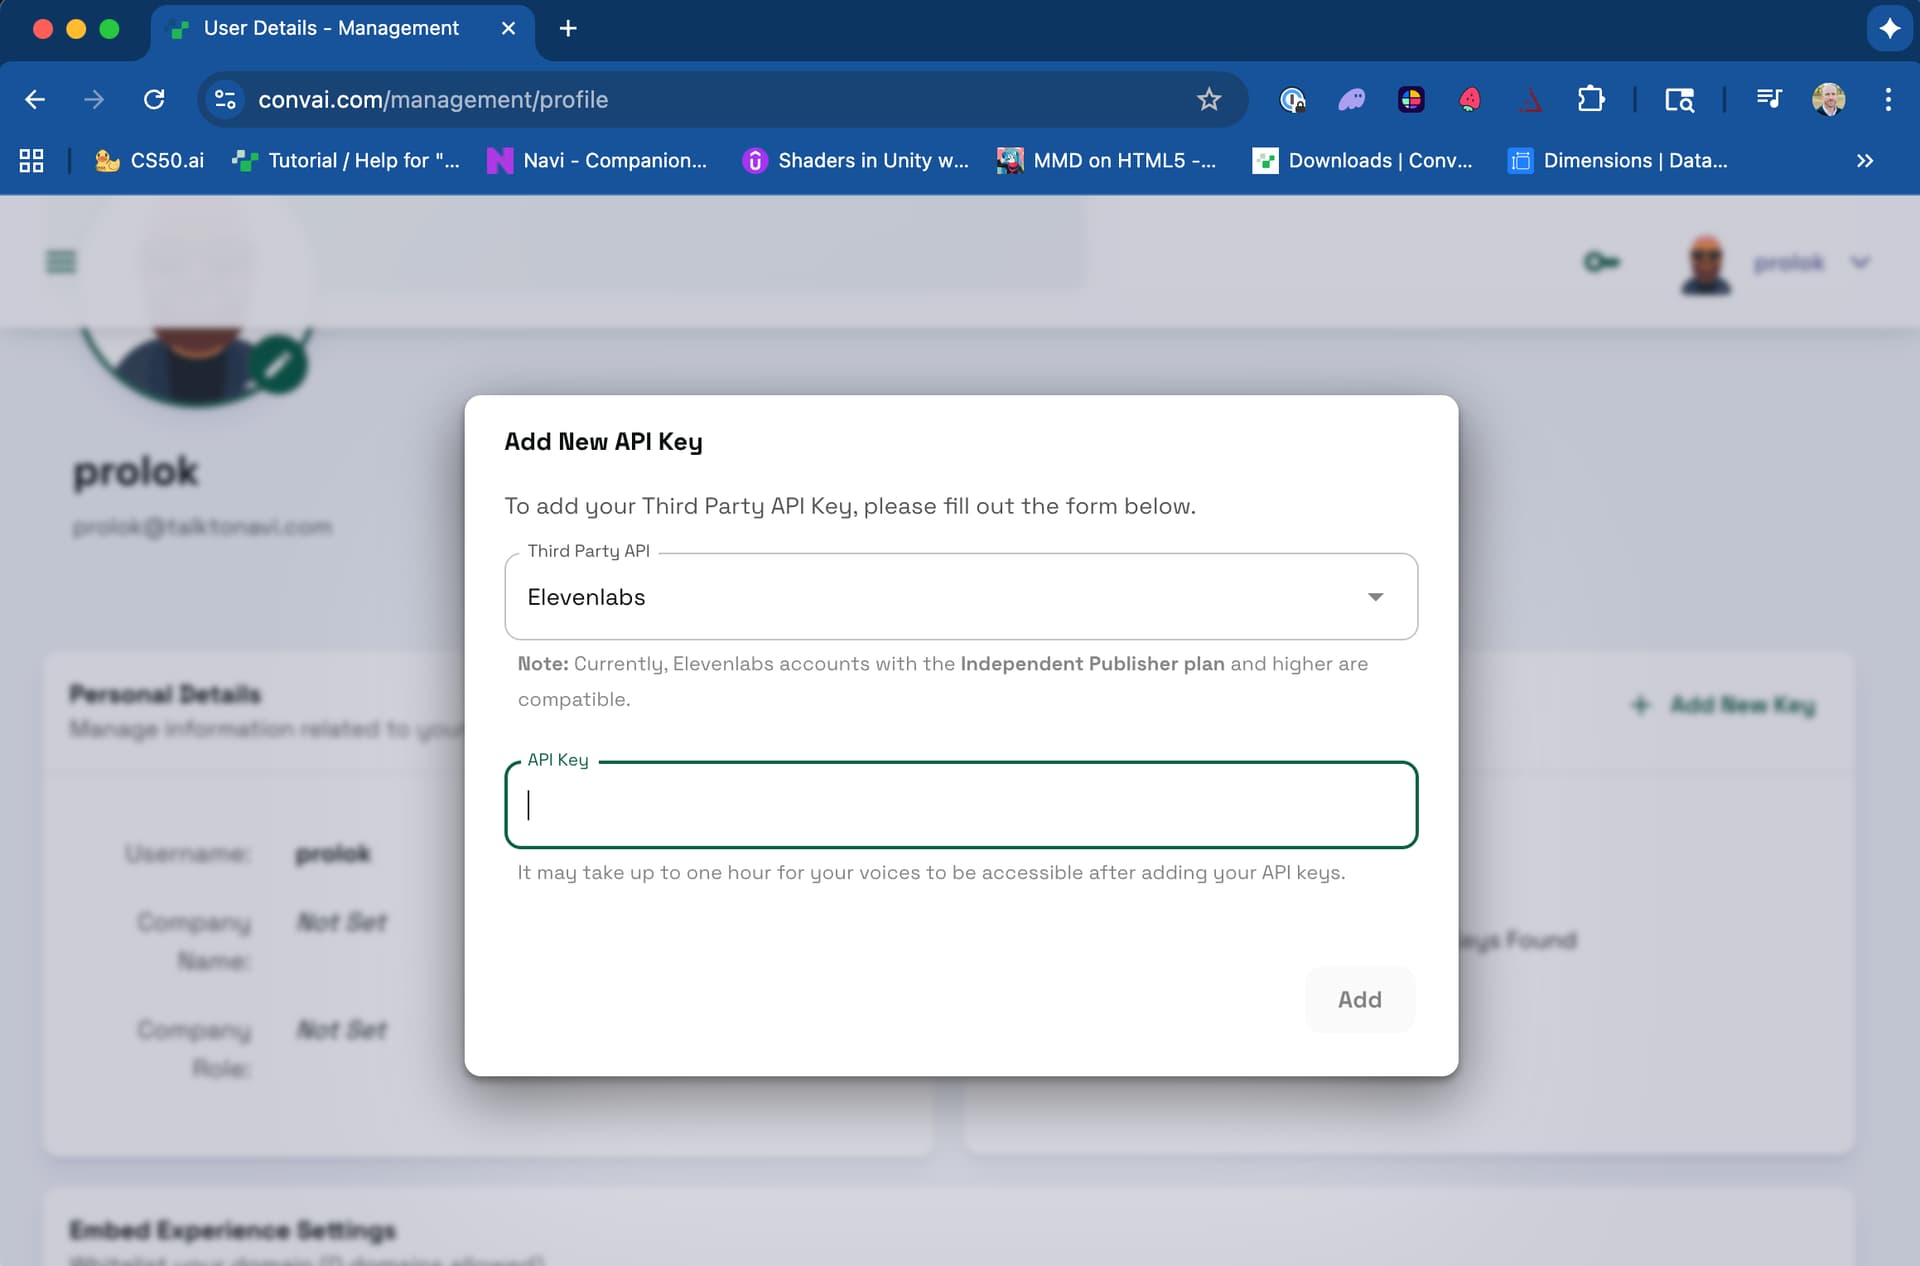
Task: Select the User Details - Management tab
Action: click(x=330, y=28)
